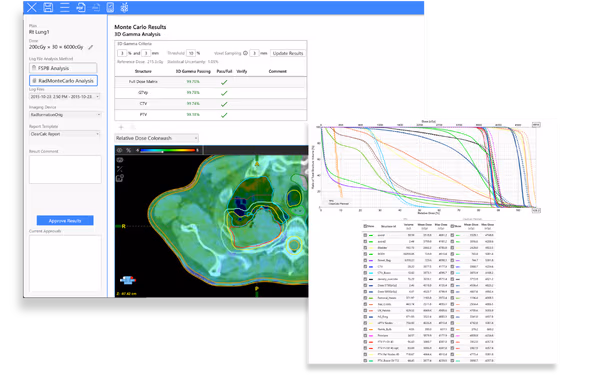Click the PTV structure name in gamma table

tap(143, 115)
